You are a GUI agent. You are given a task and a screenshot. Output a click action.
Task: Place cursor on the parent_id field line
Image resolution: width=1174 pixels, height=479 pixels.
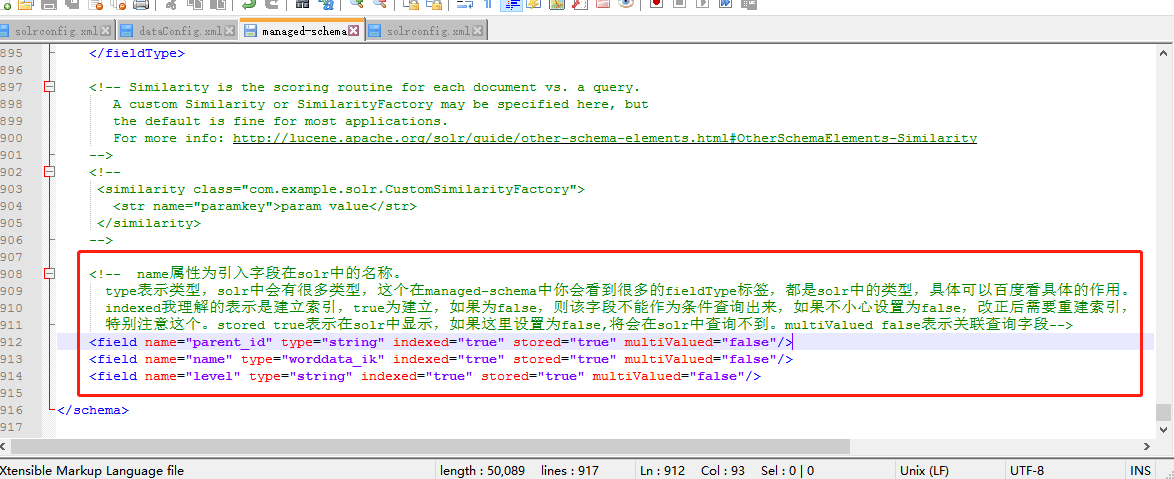(x=440, y=342)
